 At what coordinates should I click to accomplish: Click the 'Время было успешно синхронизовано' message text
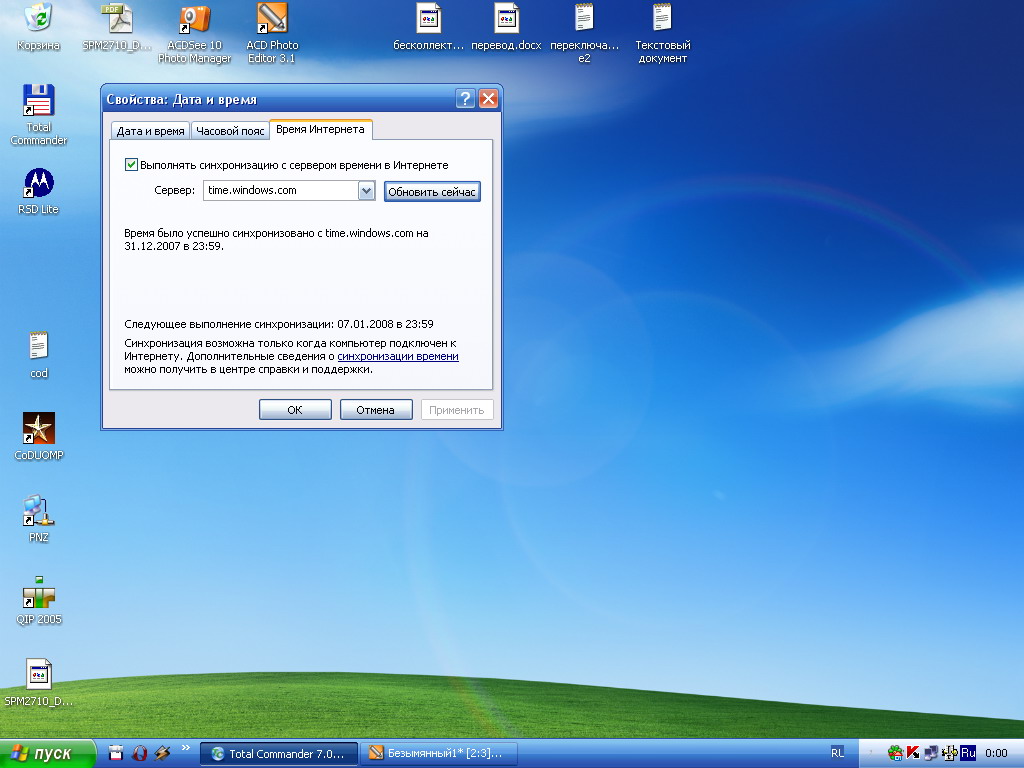click(x=276, y=240)
